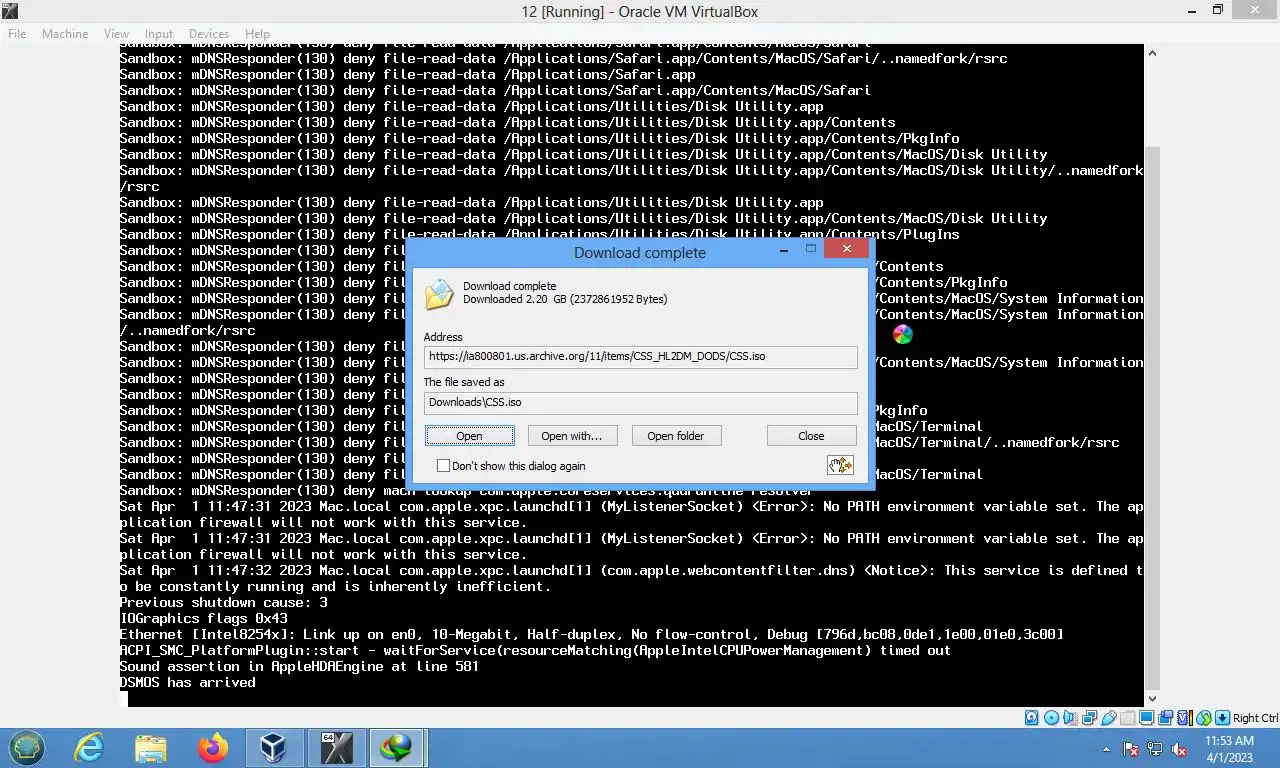1280x768 pixels.
Task: Click the scrollbar up arrow in VM window
Action: pyautogui.click(x=1152, y=53)
